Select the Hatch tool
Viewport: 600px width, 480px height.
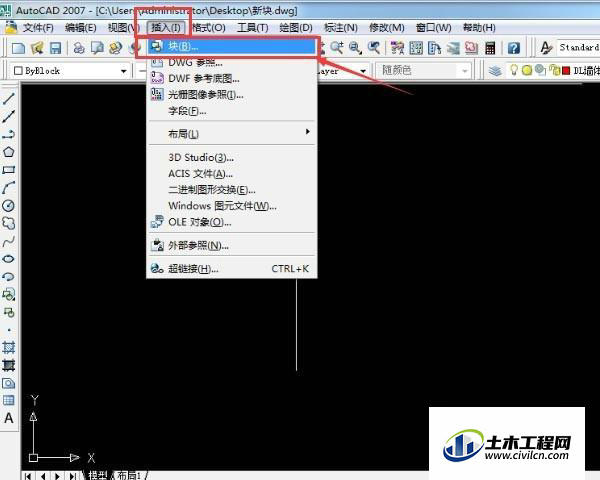click(8, 348)
